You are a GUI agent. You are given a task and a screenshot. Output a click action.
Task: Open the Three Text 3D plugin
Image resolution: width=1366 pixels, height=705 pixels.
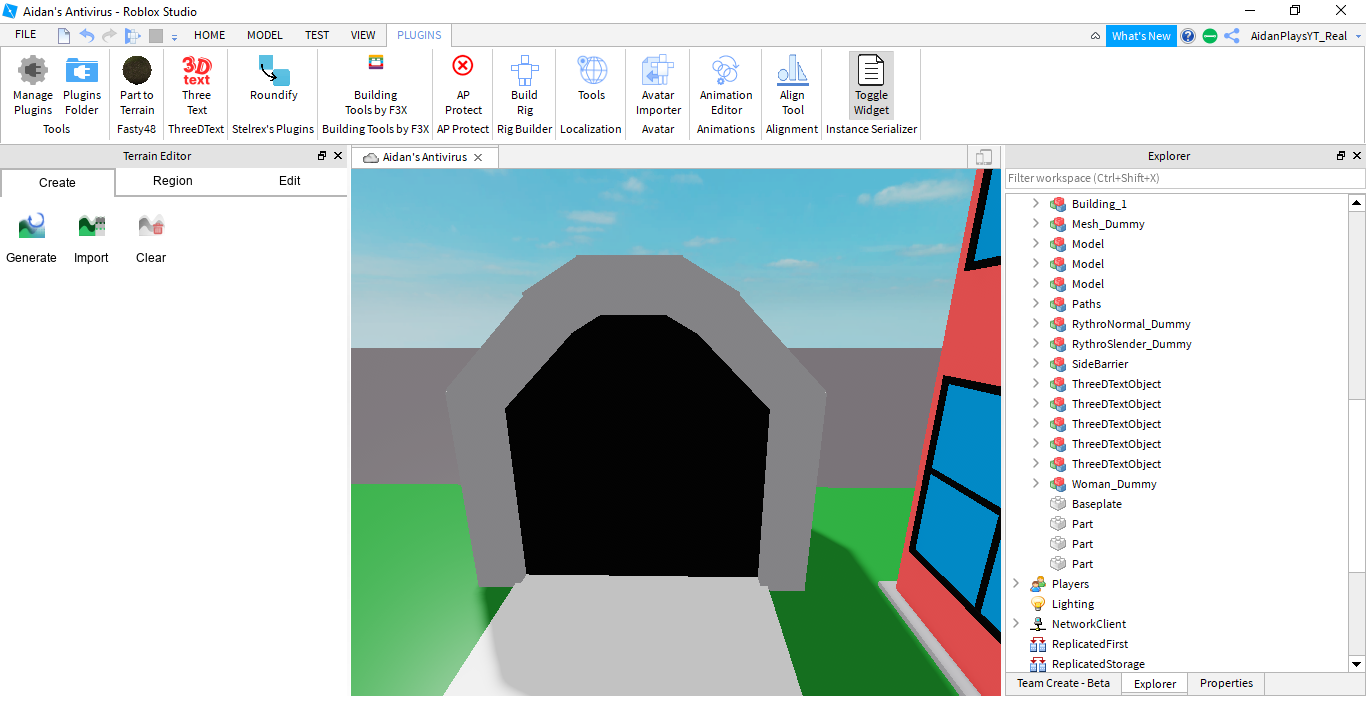[196, 86]
